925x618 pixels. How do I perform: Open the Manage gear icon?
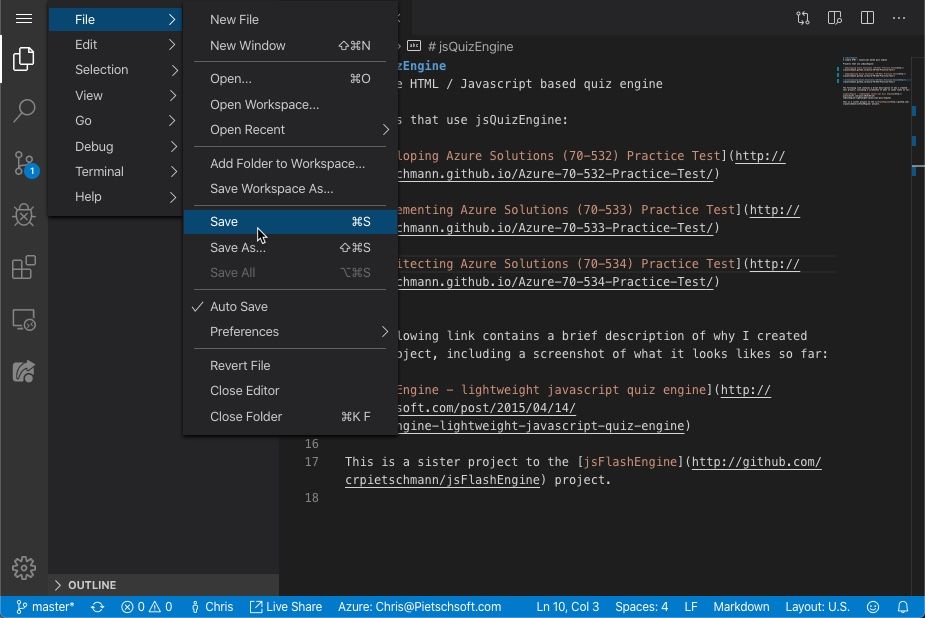(x=24, y=567)
